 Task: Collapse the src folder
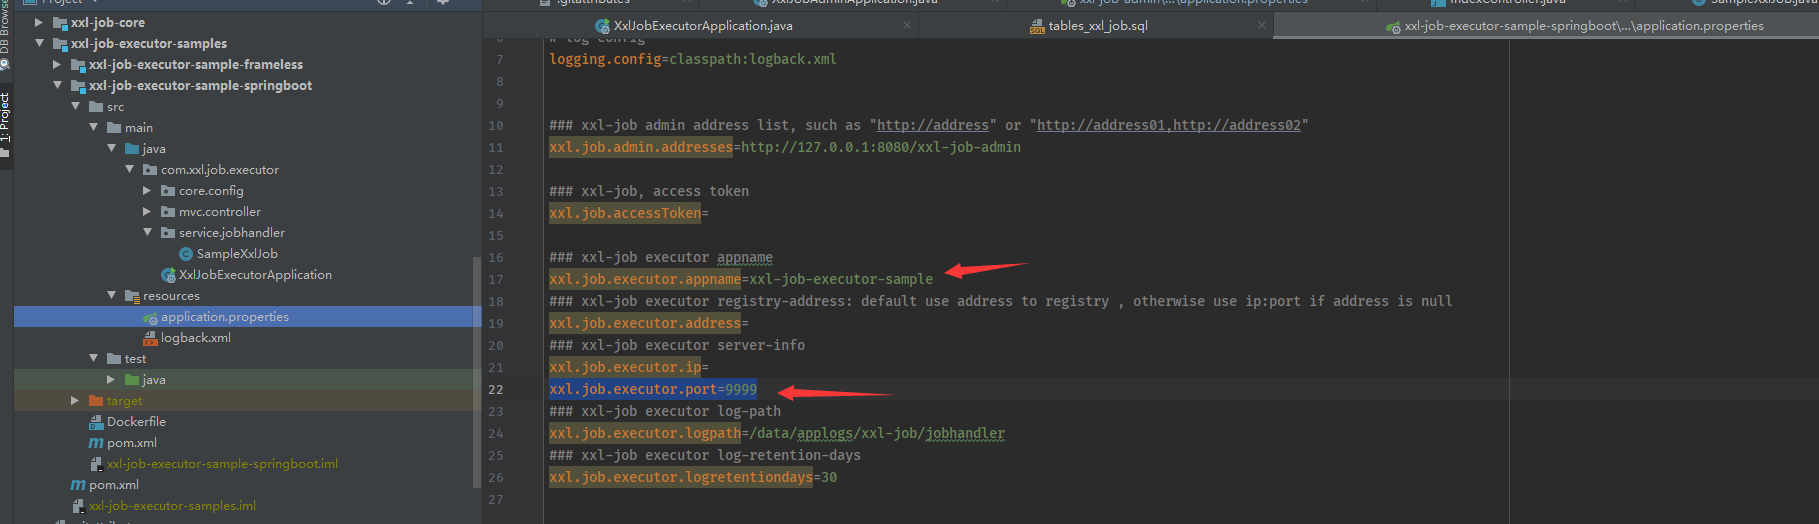(75, 106)
